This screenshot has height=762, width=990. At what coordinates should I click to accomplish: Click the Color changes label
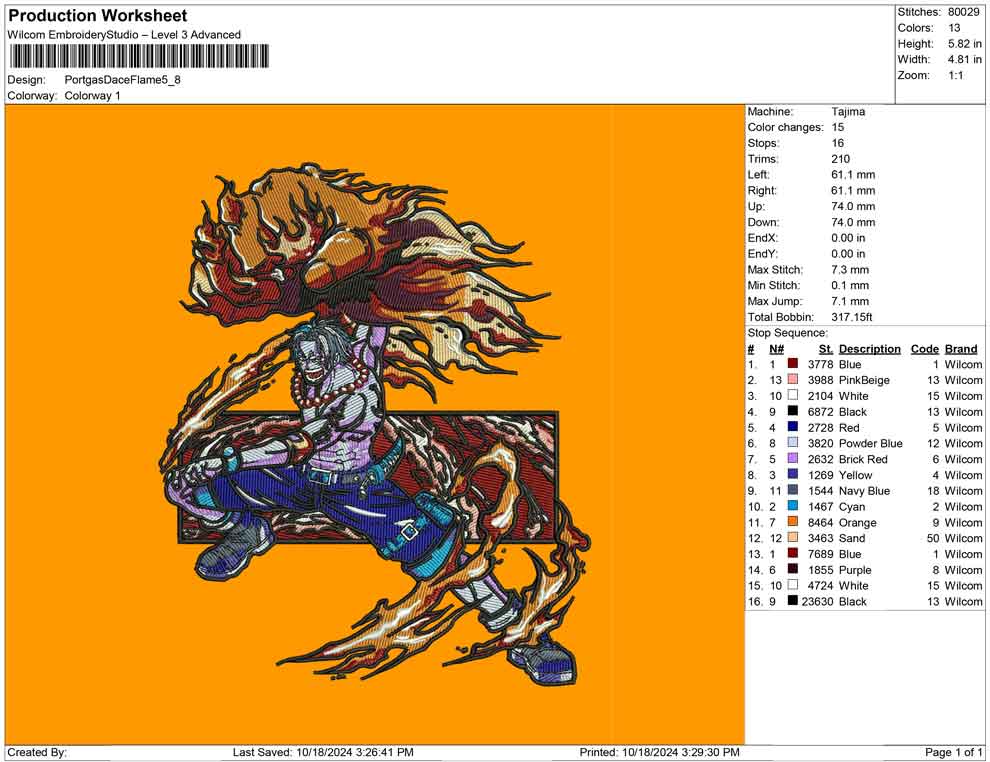tap(785, 128)
